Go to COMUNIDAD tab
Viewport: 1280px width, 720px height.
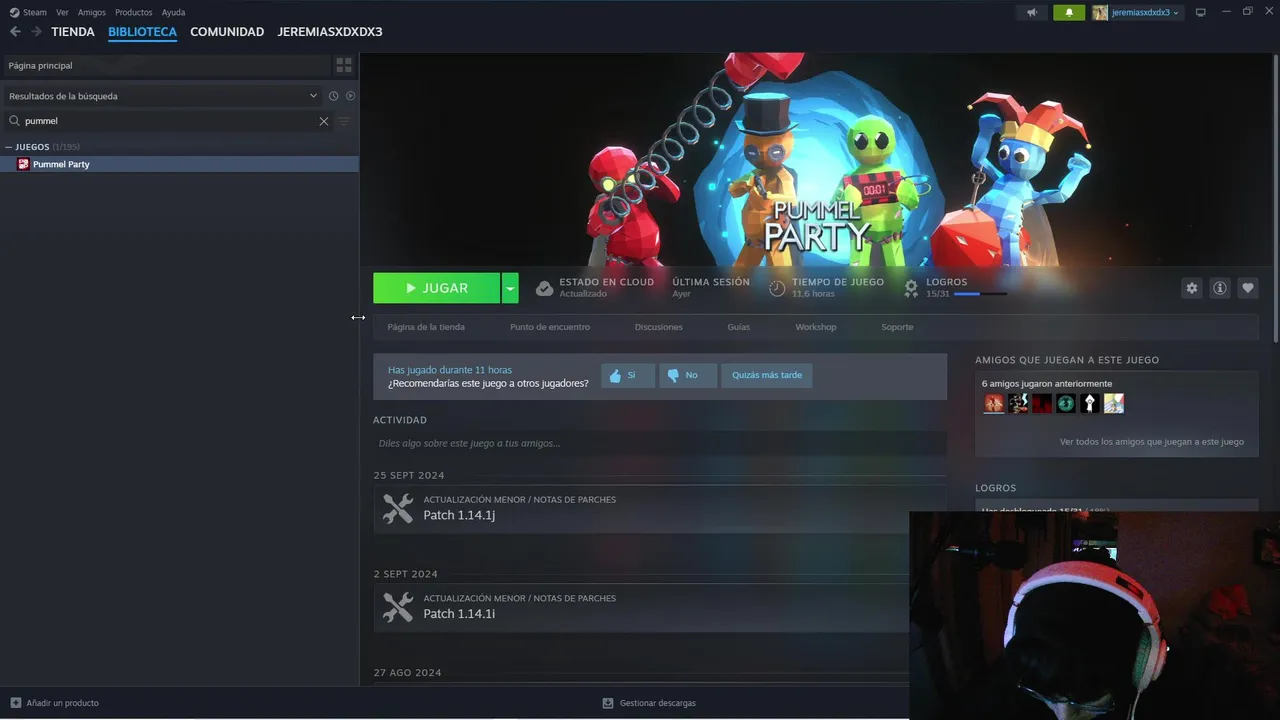pos(227,32)
